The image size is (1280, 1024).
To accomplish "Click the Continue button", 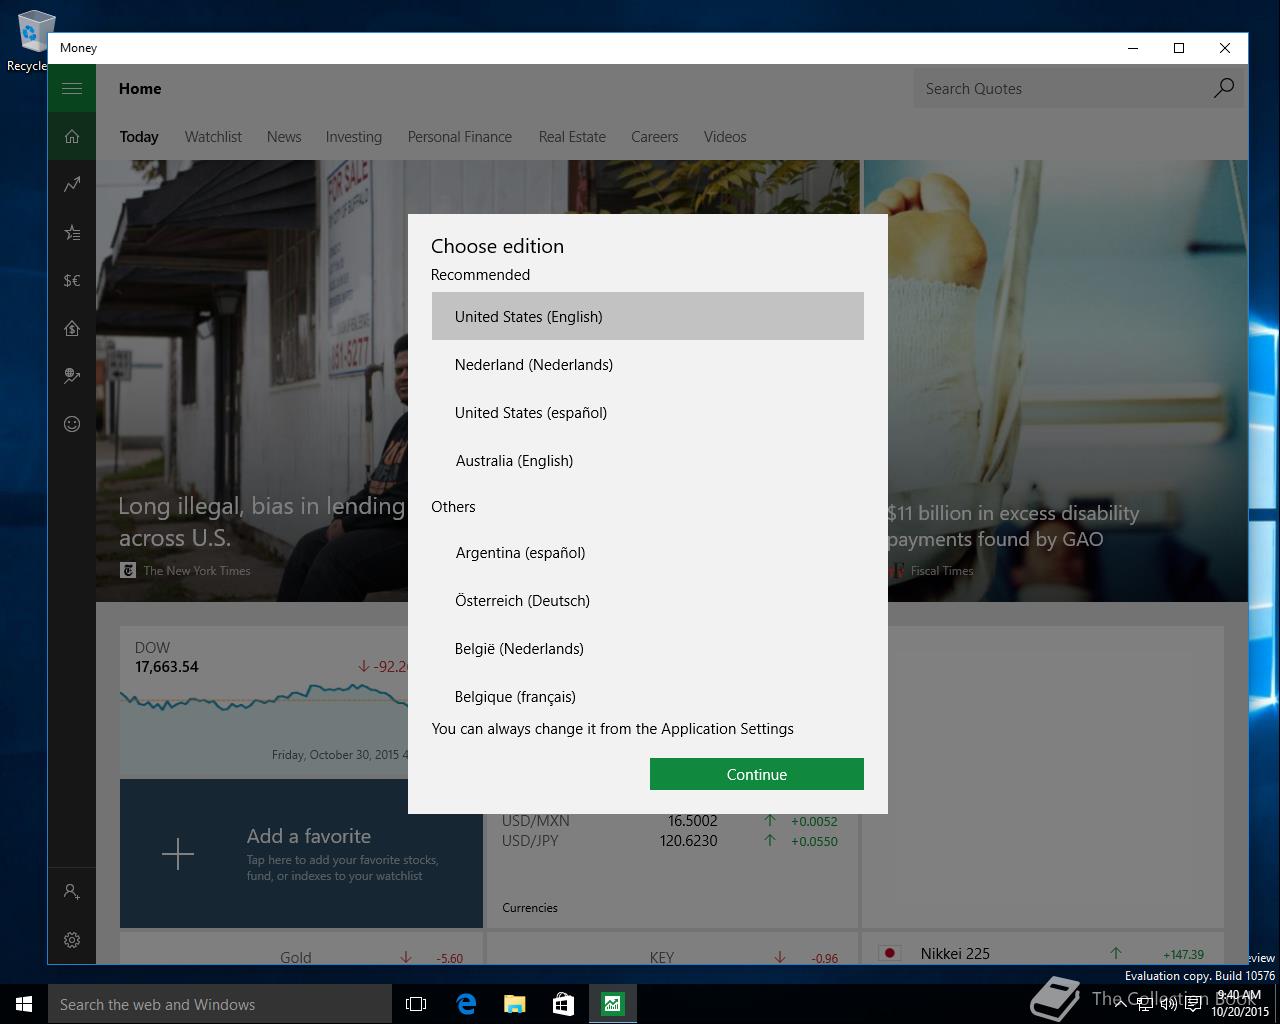I will tap(757, 774).
